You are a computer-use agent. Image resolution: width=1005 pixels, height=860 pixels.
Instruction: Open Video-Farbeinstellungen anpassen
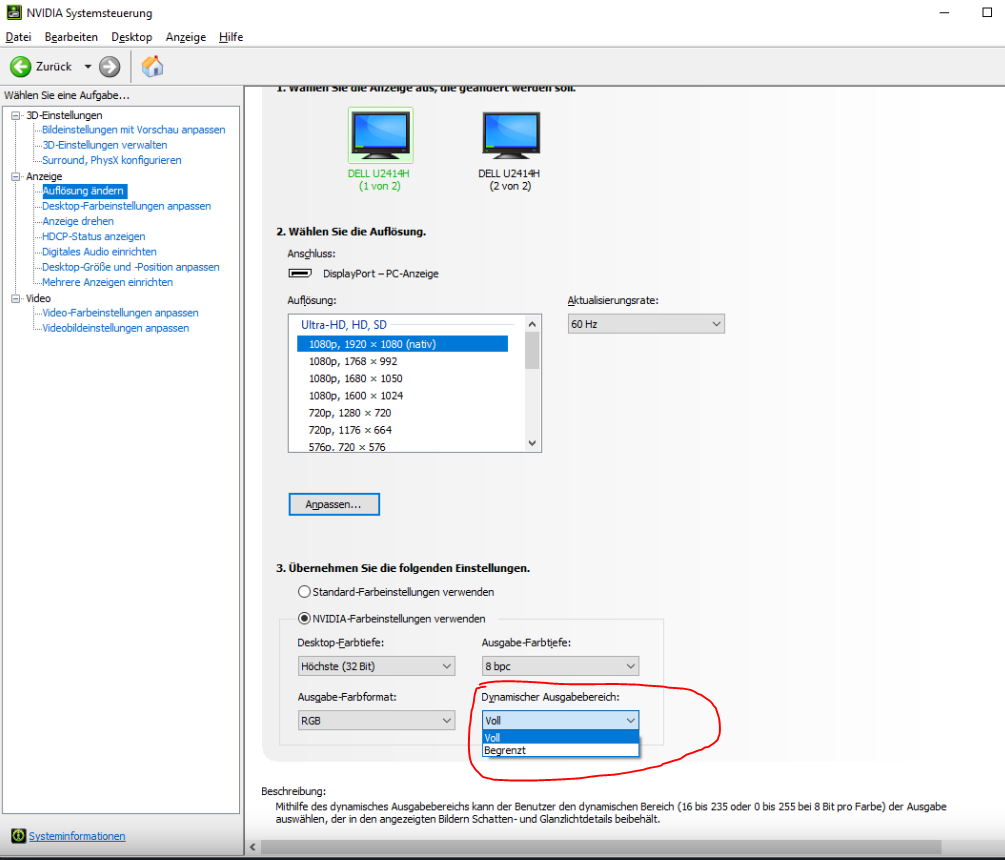[x=120, y=313]
